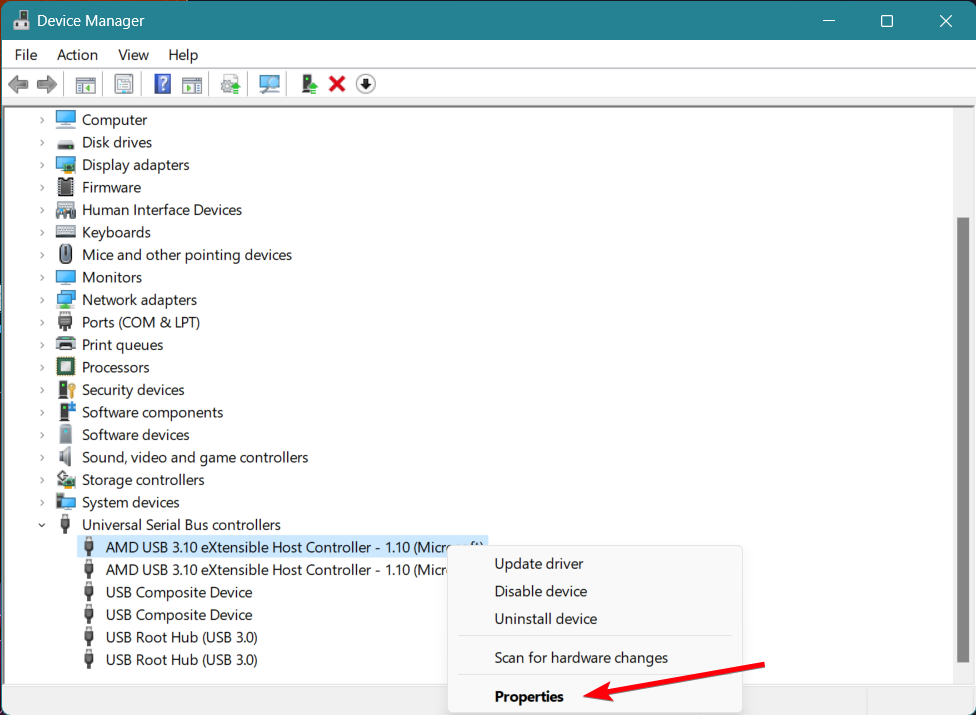
Task: Open the File menu
Action: point(26,55)
